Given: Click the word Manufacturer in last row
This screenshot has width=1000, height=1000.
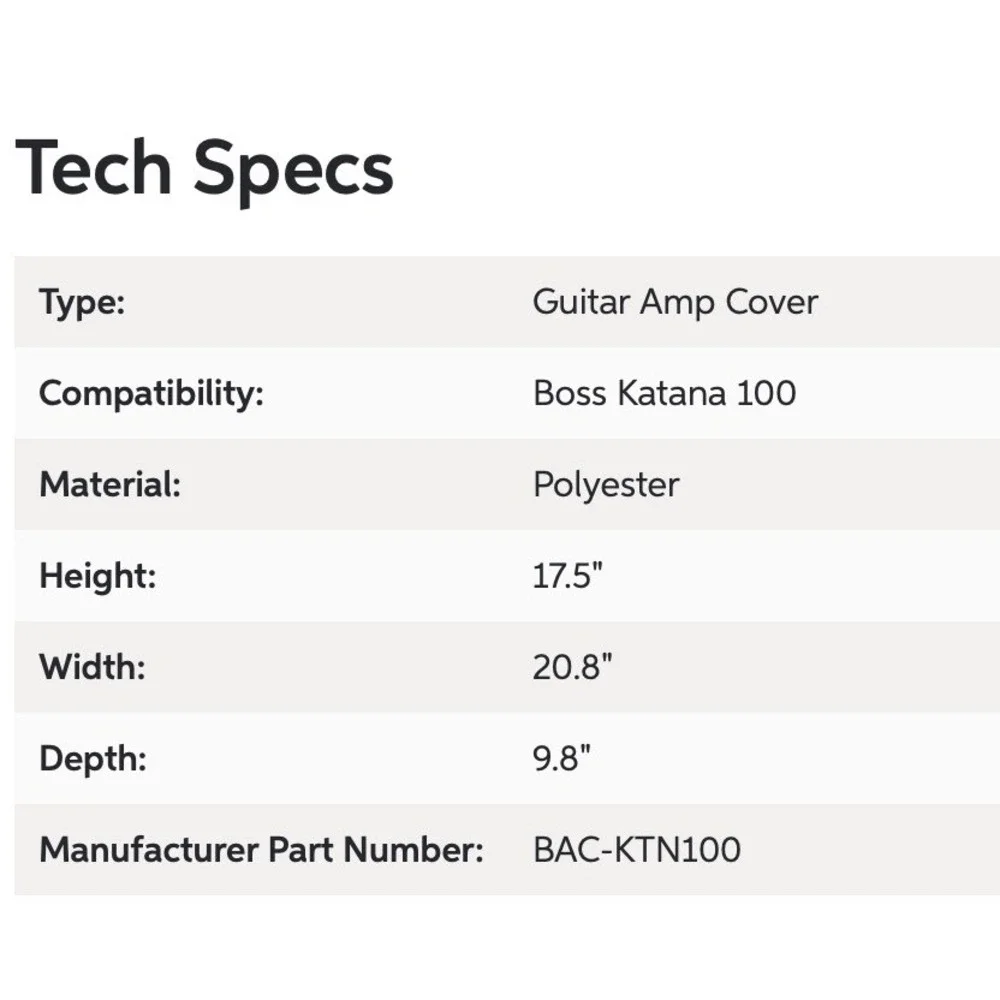Looking at the screenshot, I should pyautogui.click(x=149, y=850).
